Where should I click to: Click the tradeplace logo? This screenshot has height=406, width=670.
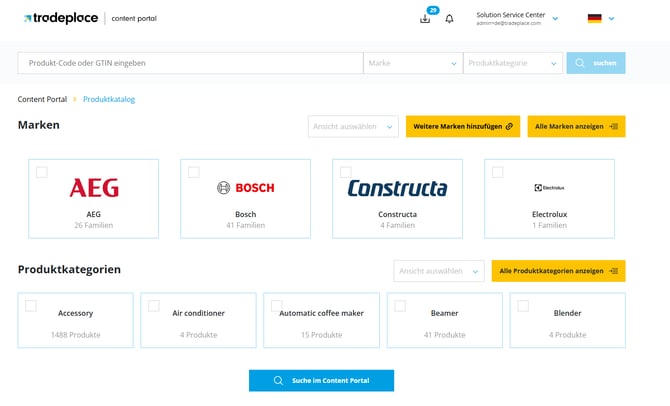click(x=61, y=18)
